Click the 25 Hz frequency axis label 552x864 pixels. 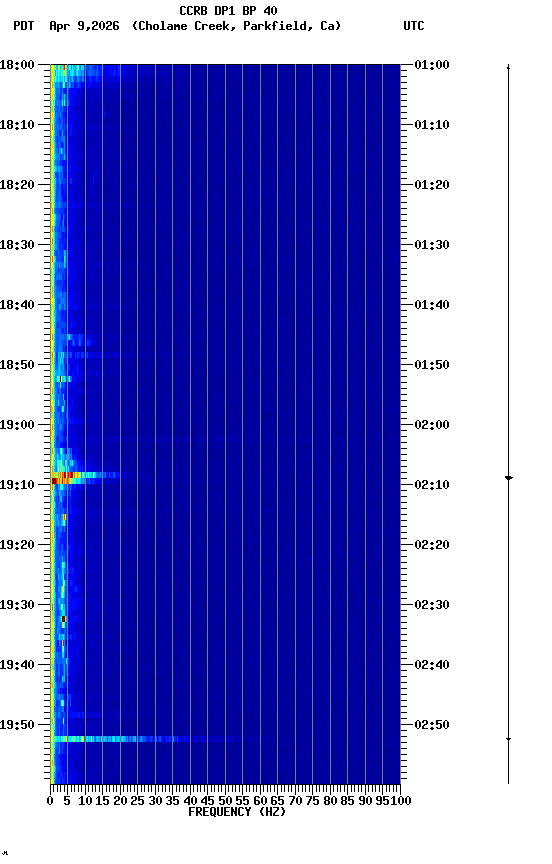137,801
